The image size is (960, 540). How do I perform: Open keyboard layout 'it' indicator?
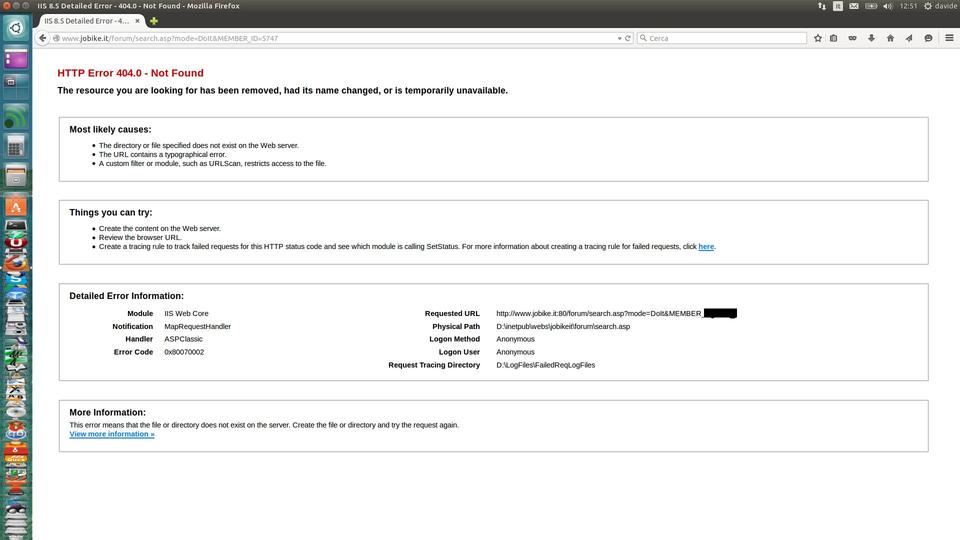tap(838, 6)
